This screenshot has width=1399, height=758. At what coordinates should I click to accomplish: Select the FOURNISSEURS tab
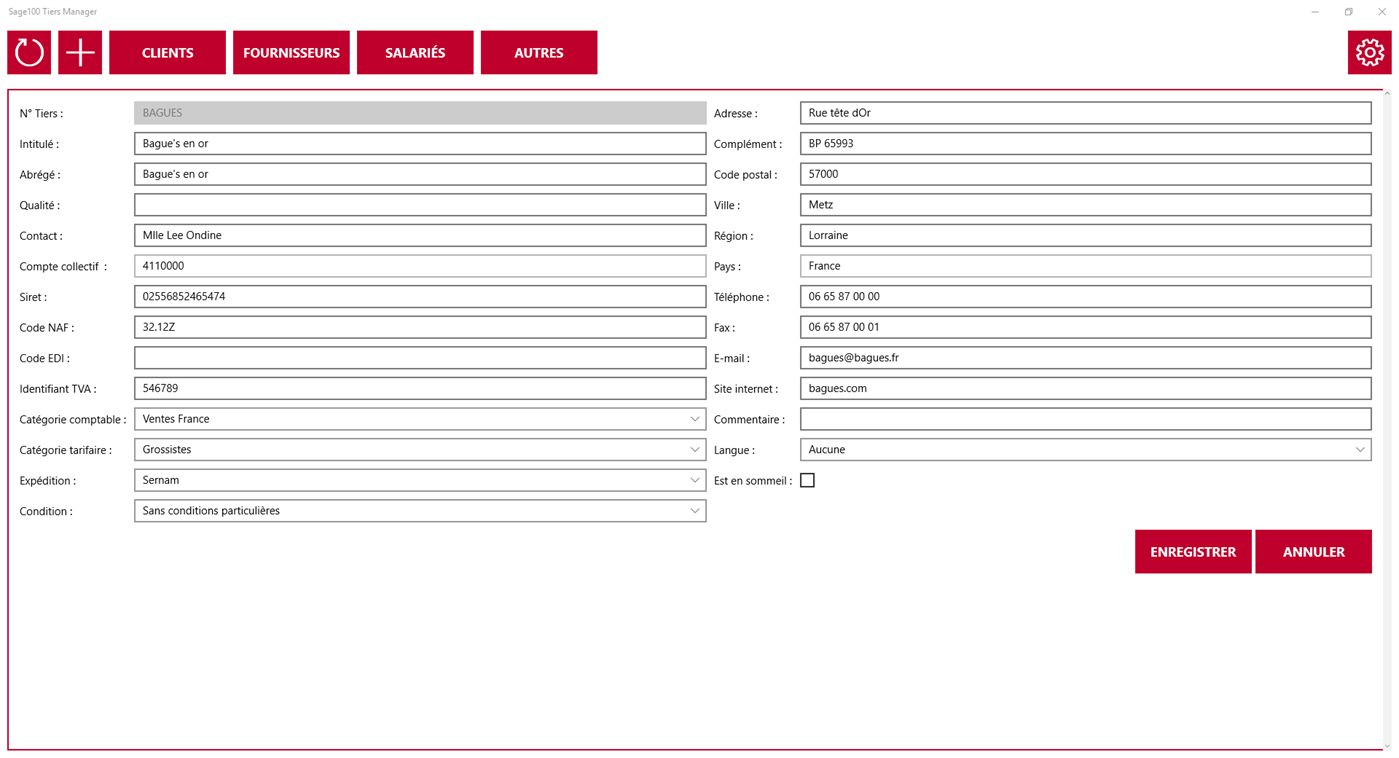click(x=291, y=52)
